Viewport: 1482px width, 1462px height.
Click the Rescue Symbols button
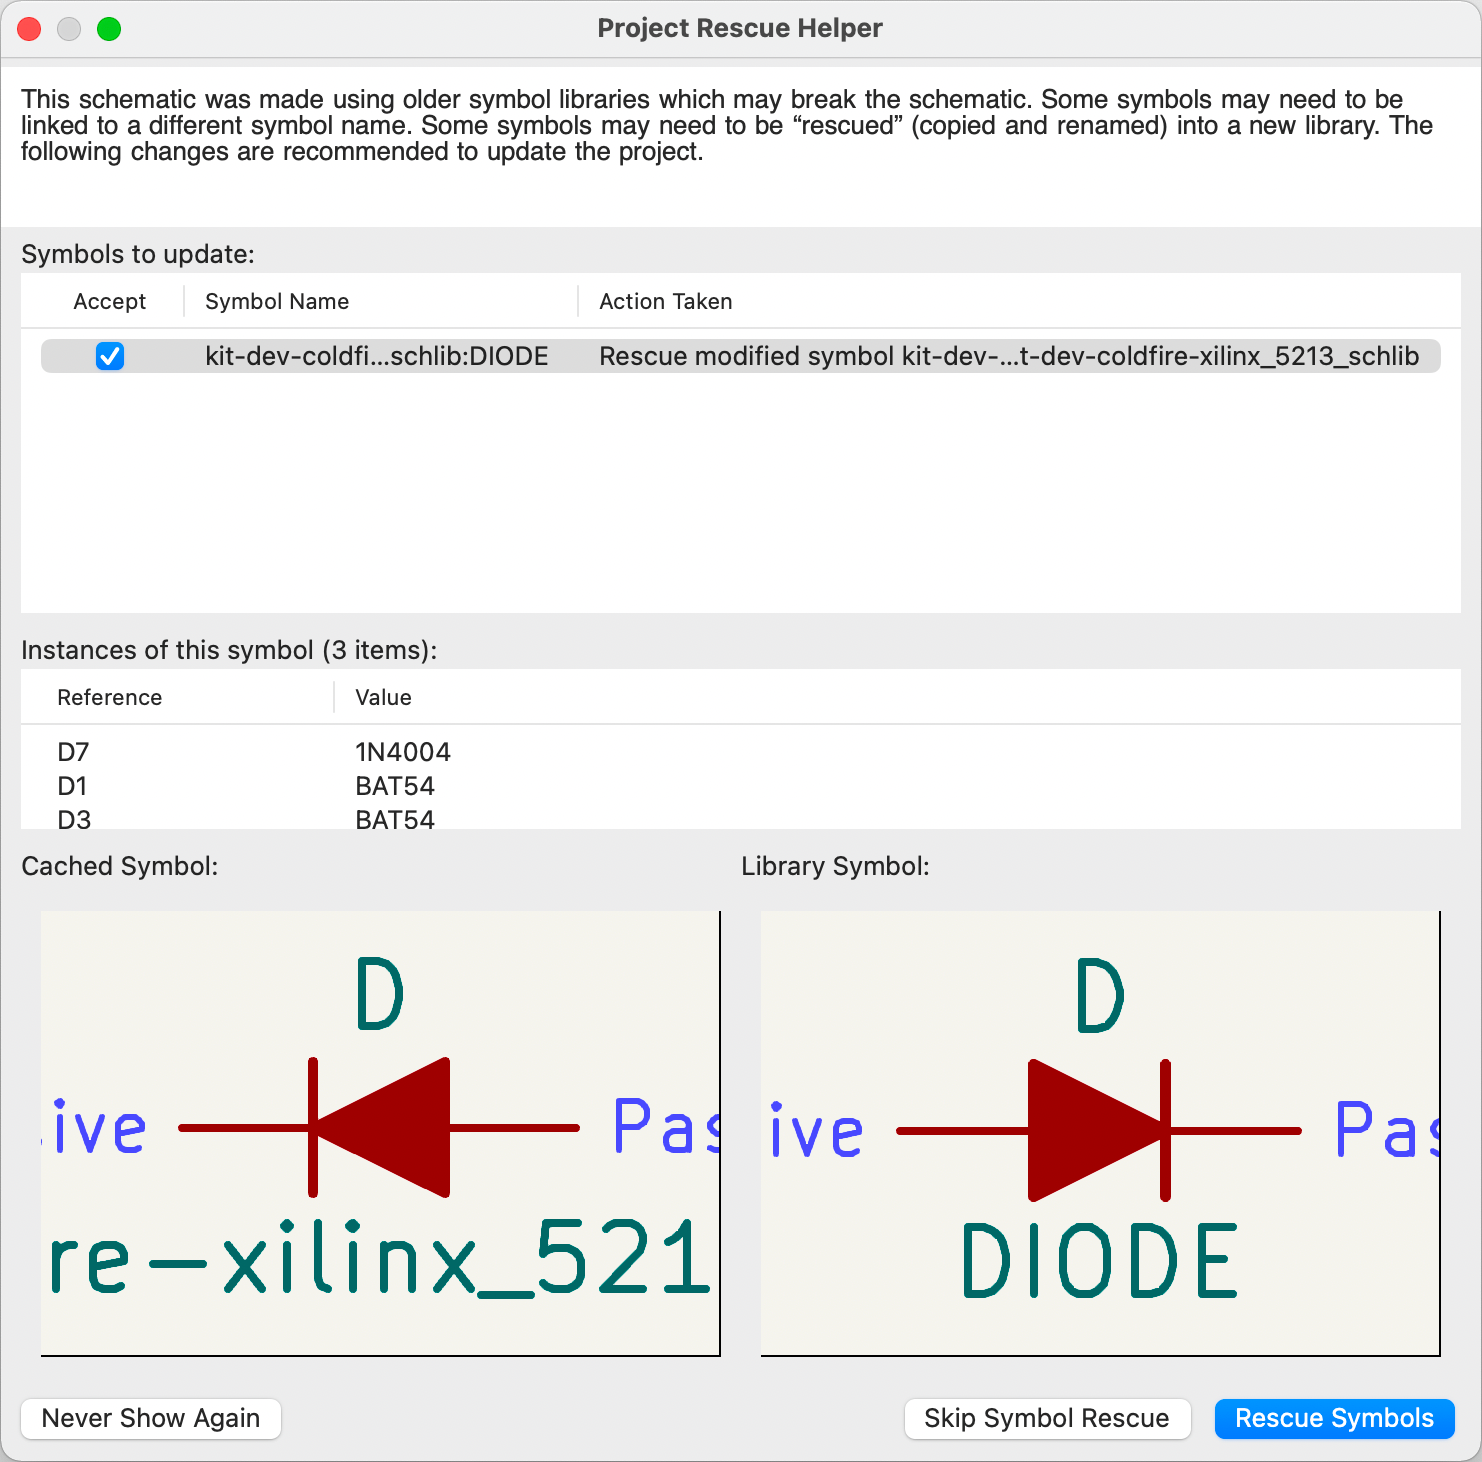(x=1333, y=1418)
